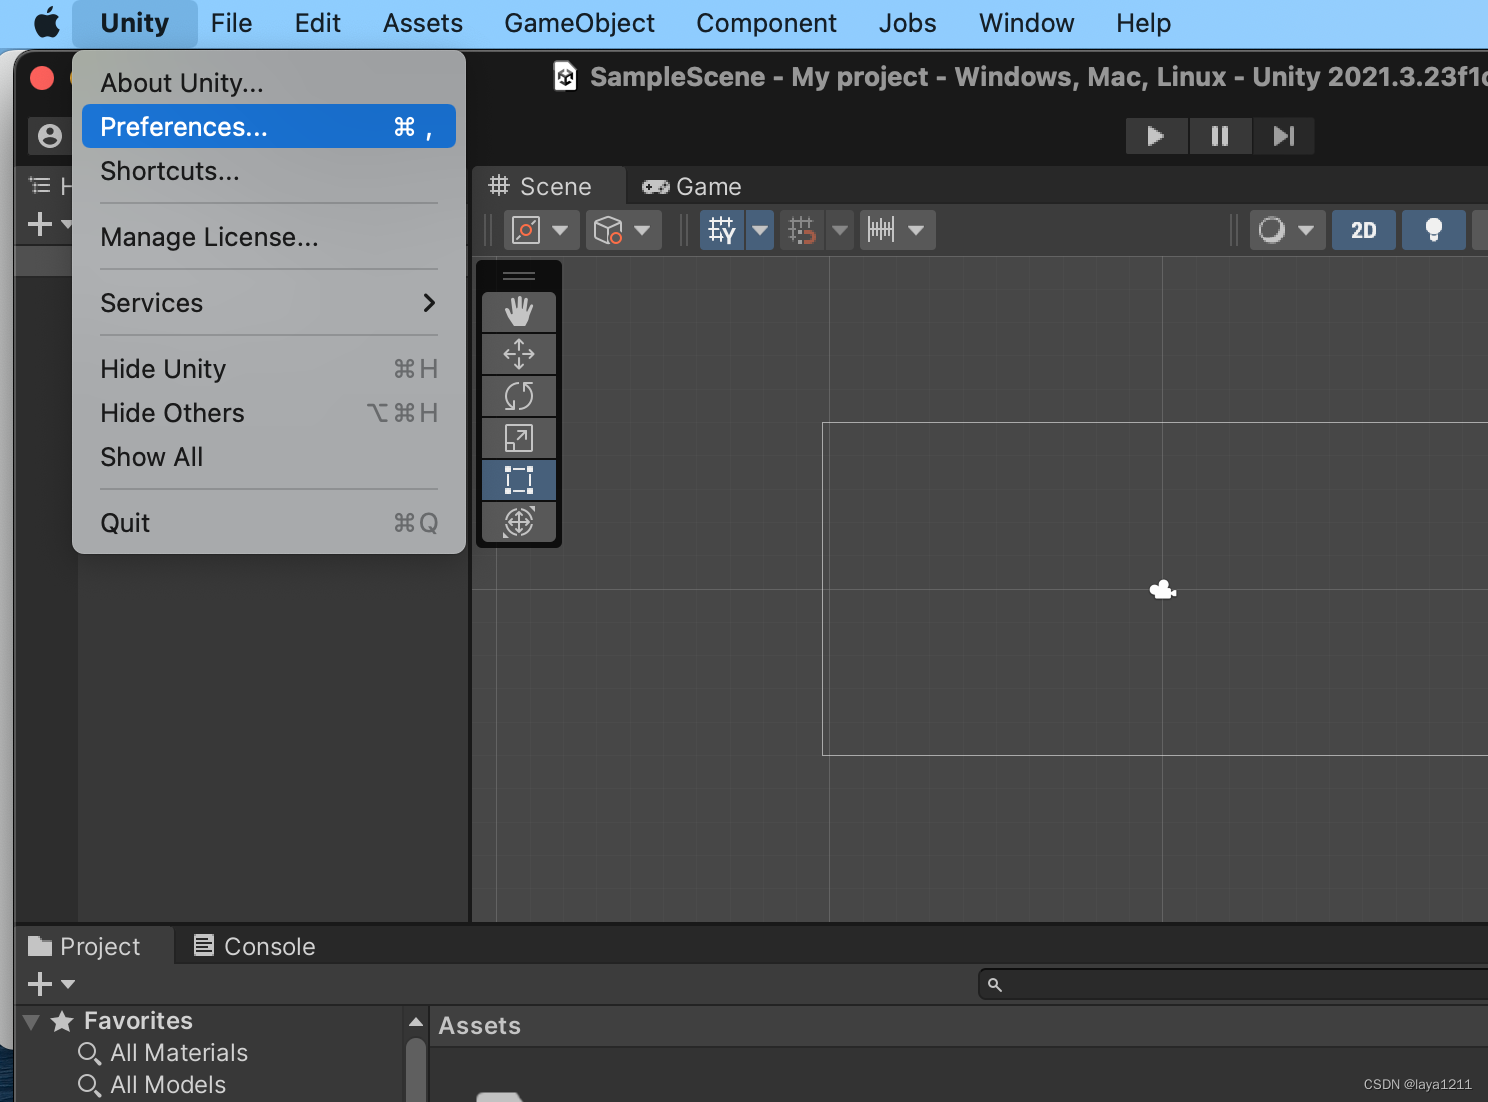Click the Step forward button
The width and height of the screenshot is (1488, 1102).
pos(1284,136)
